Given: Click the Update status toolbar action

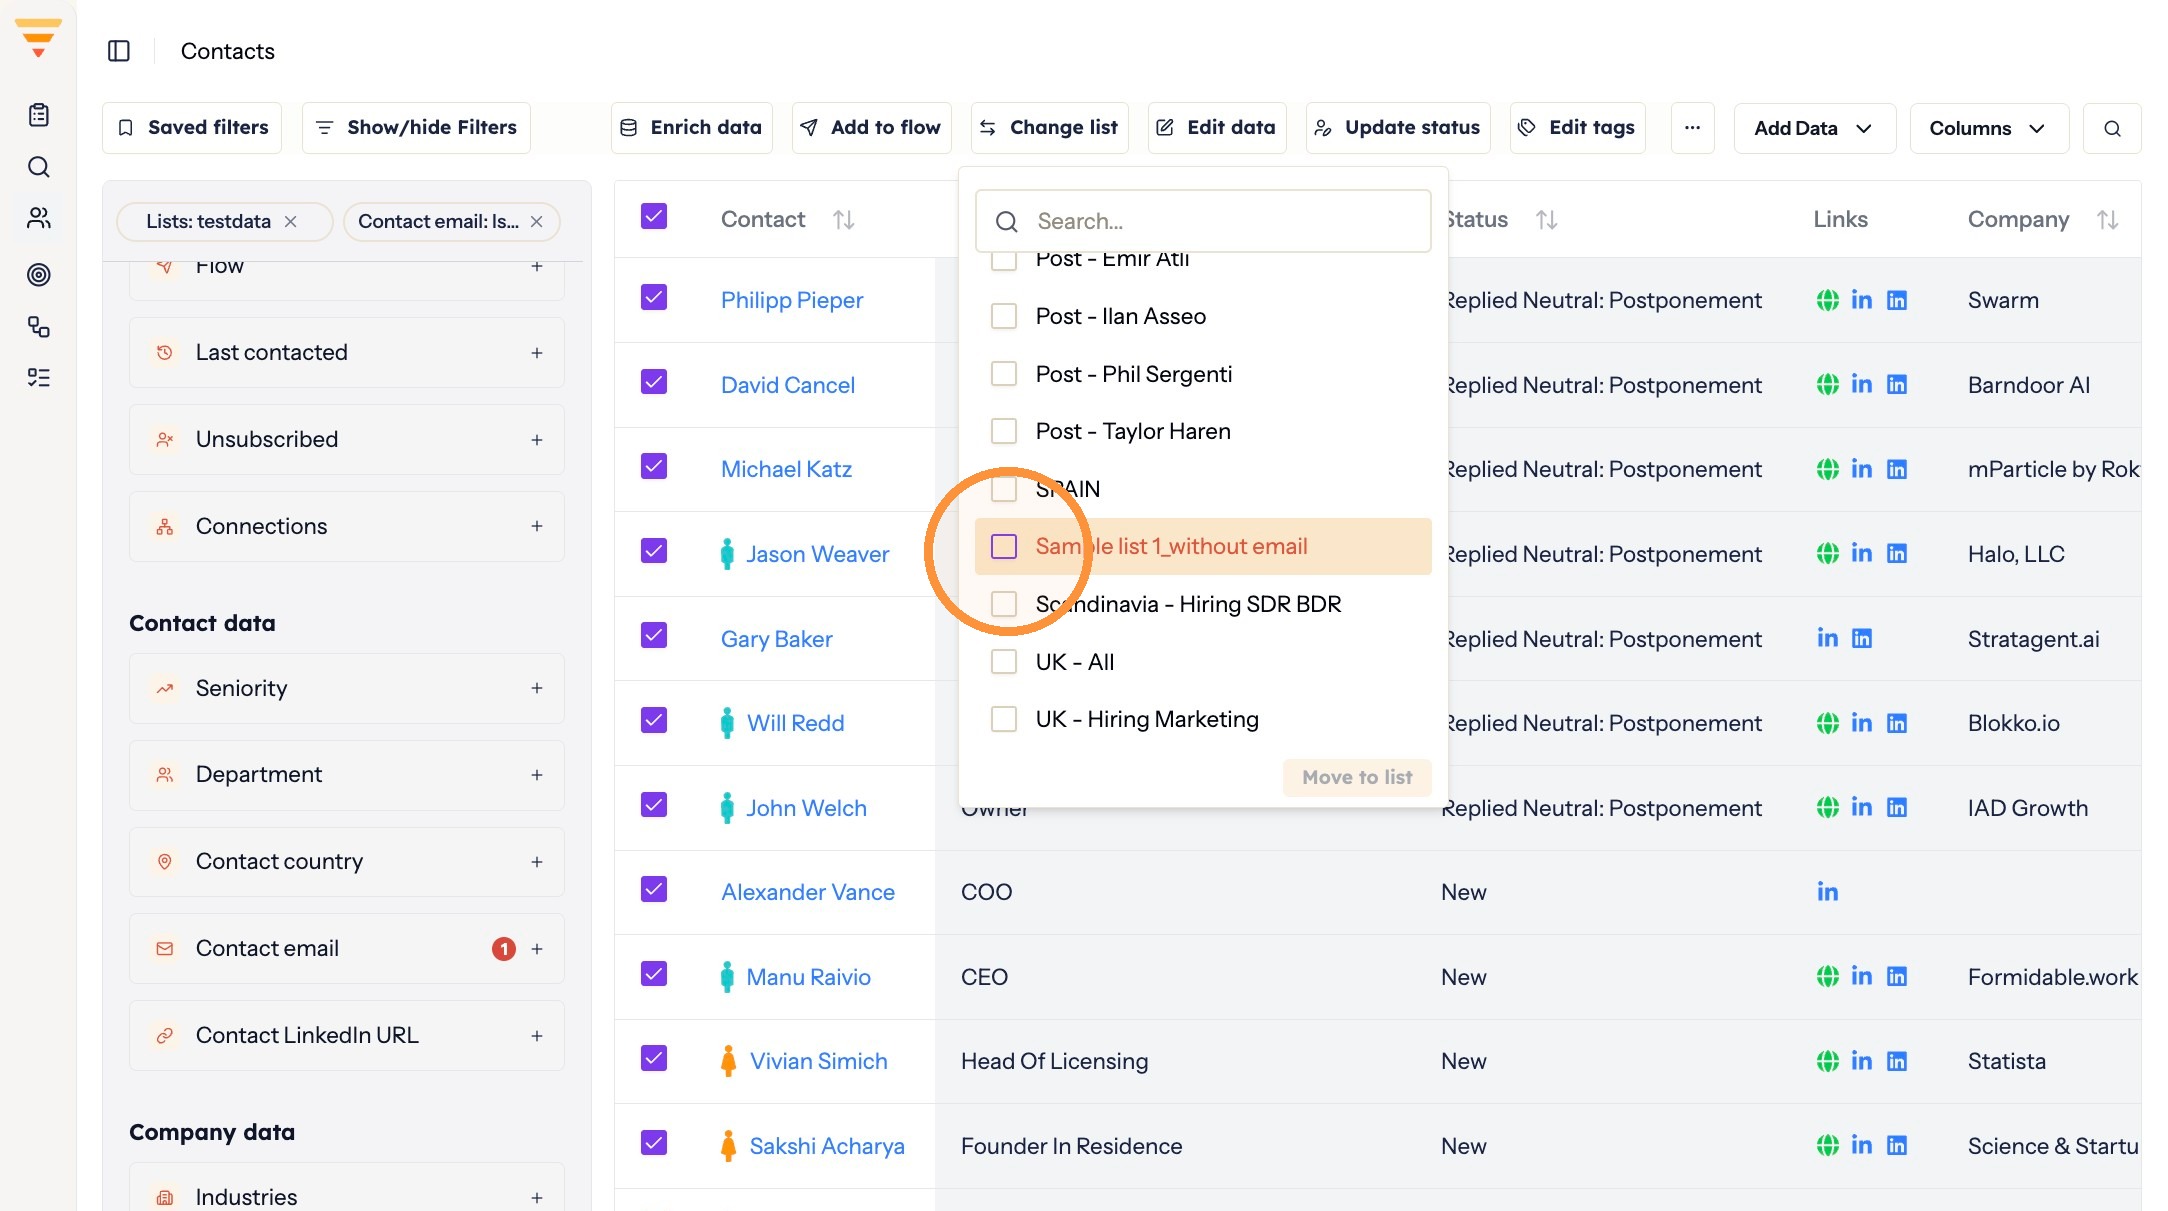Looking at the screenshot, I should coord(1397,128).
